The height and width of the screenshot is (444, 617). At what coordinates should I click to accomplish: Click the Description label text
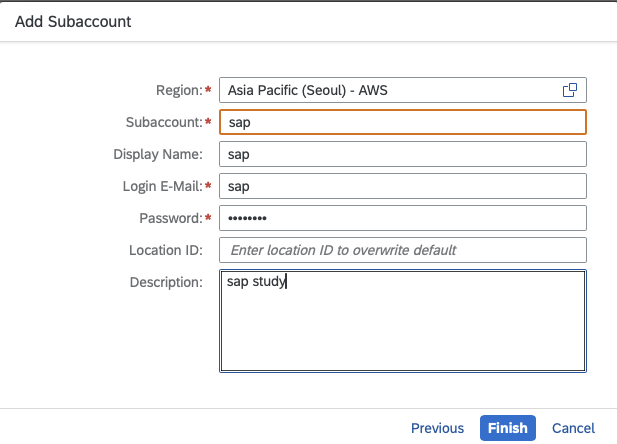tap(166, 282)
